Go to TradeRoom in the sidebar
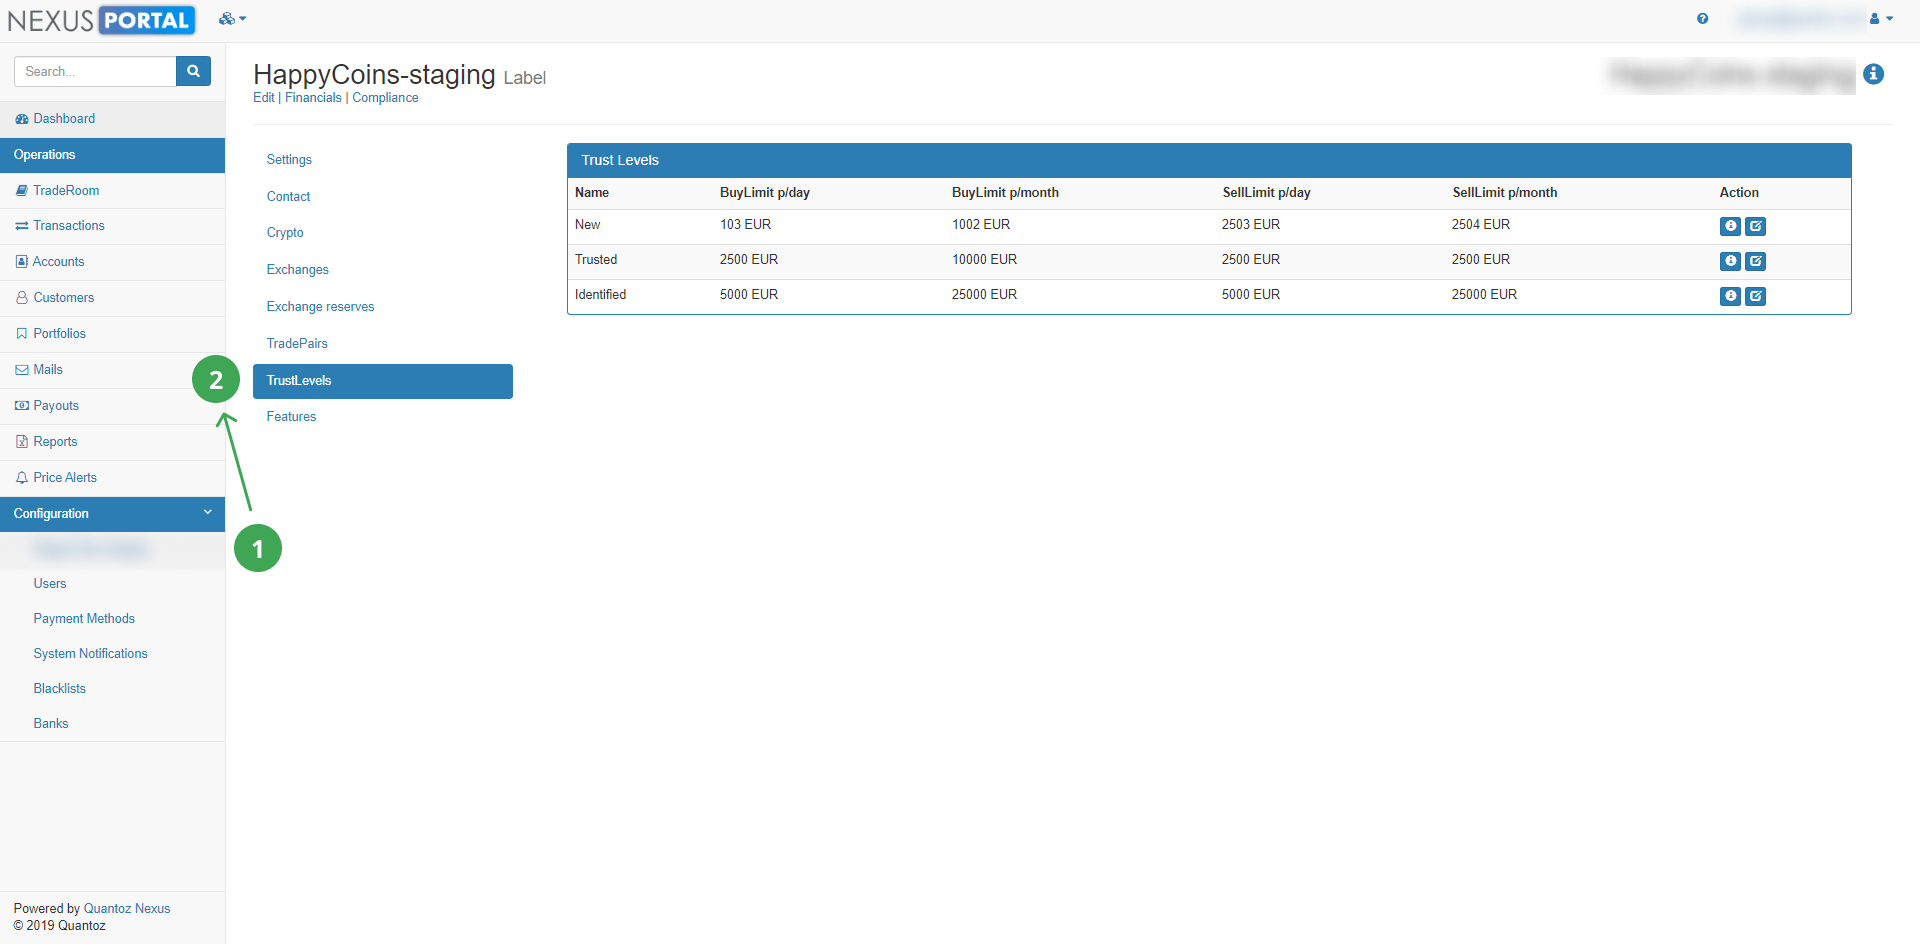 66,191
